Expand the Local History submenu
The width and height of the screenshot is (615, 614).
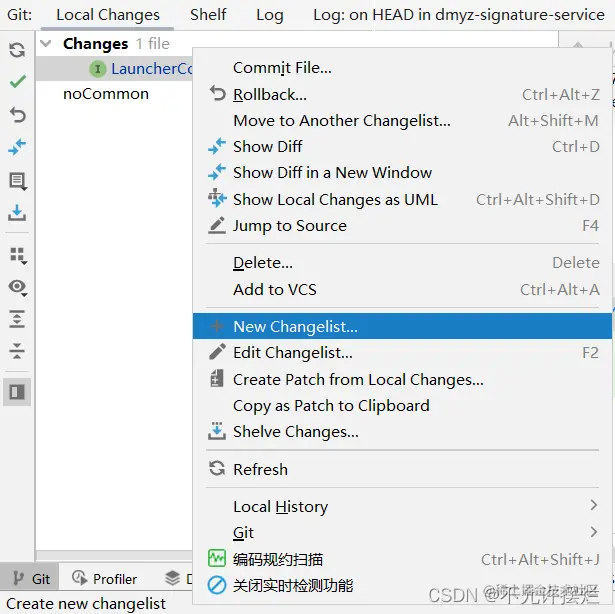click(x=280, y=507)
